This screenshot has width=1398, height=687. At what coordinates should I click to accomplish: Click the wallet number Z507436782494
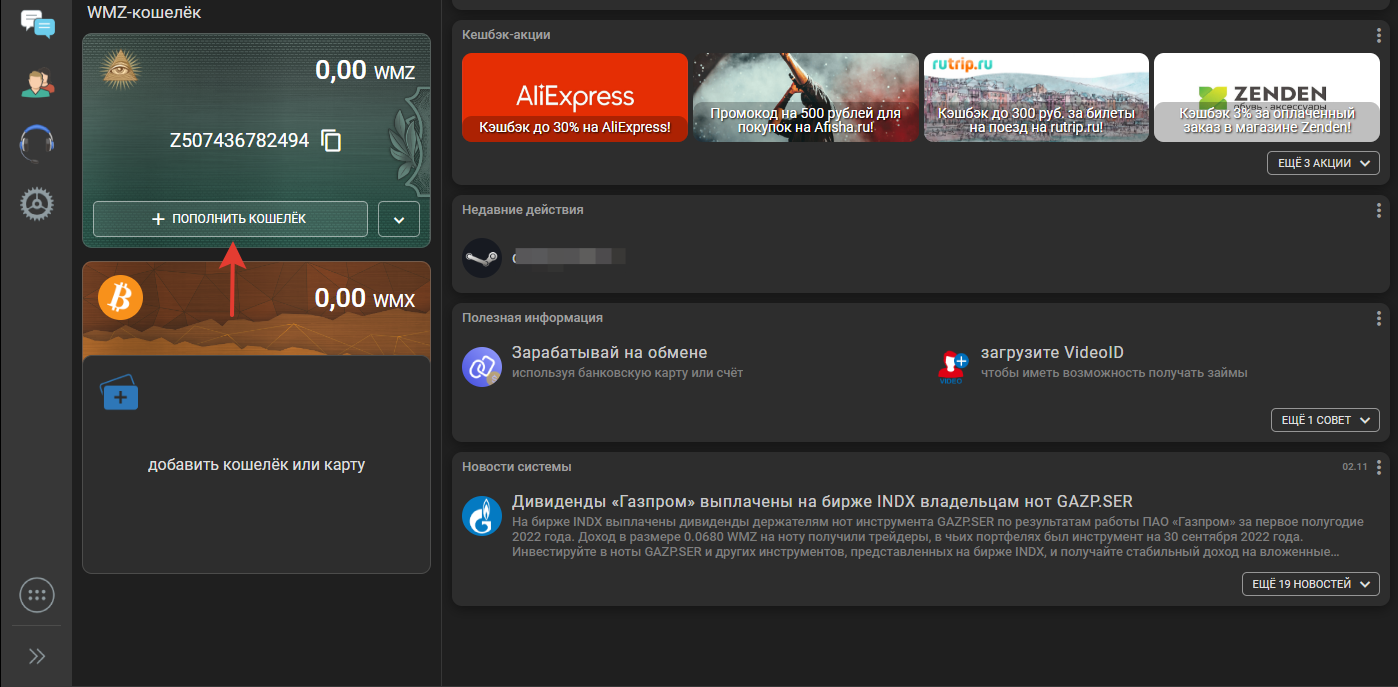tap(239, 141)
